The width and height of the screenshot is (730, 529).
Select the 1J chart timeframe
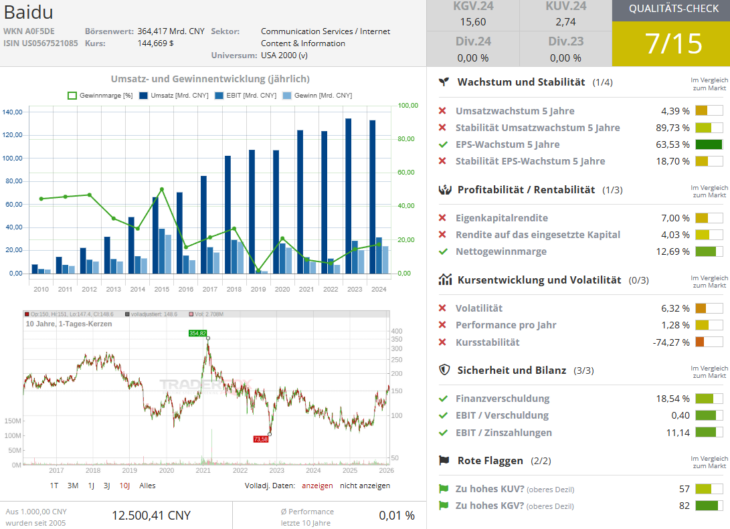coord(91,485)
